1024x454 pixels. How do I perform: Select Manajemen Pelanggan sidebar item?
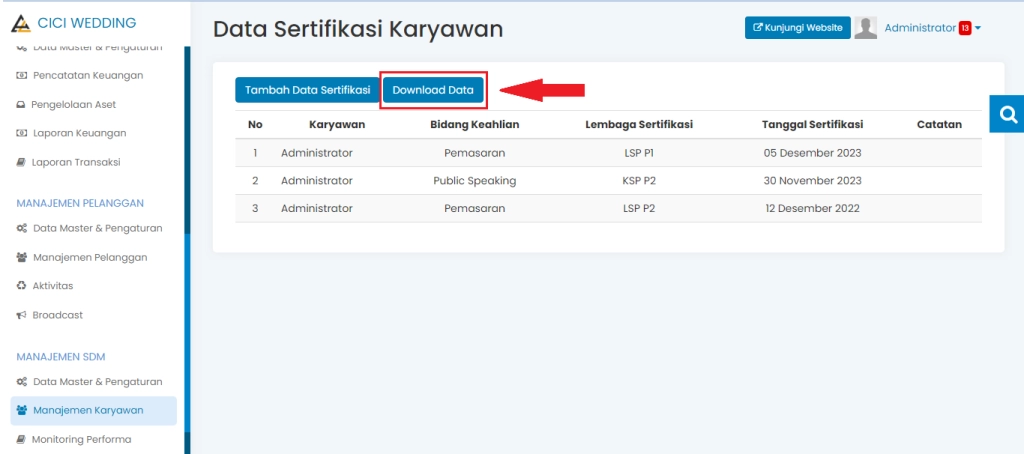90,257
